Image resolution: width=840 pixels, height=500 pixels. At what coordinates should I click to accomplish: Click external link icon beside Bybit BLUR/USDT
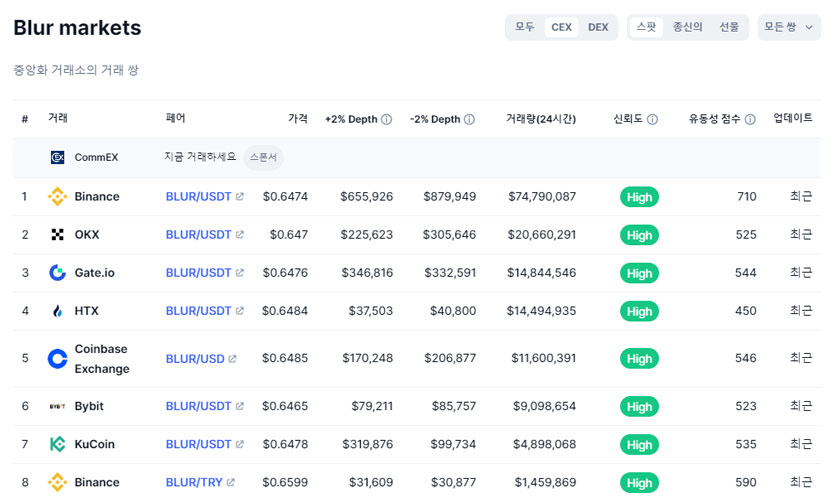pos(239,406)
